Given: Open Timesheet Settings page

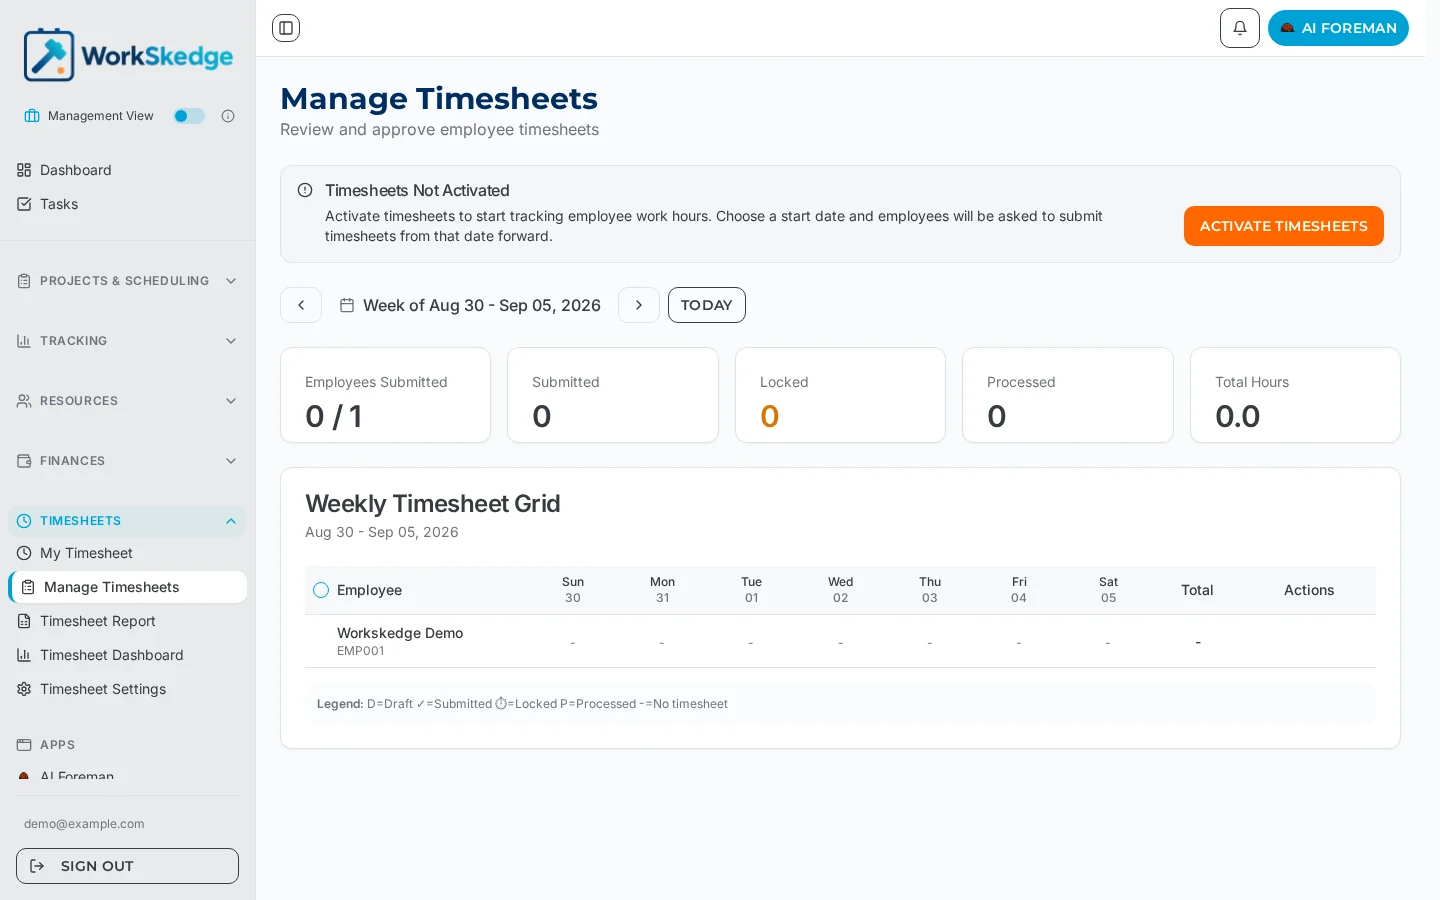Looking at the screenshot, I should point(128,689).
